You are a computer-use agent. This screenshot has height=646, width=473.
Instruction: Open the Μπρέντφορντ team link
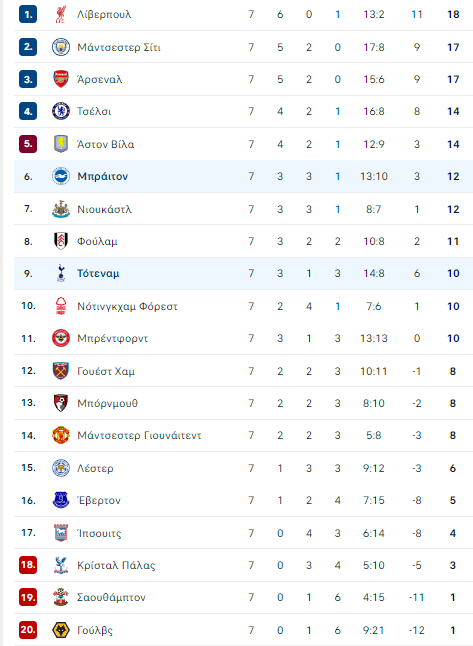[112, 338]
